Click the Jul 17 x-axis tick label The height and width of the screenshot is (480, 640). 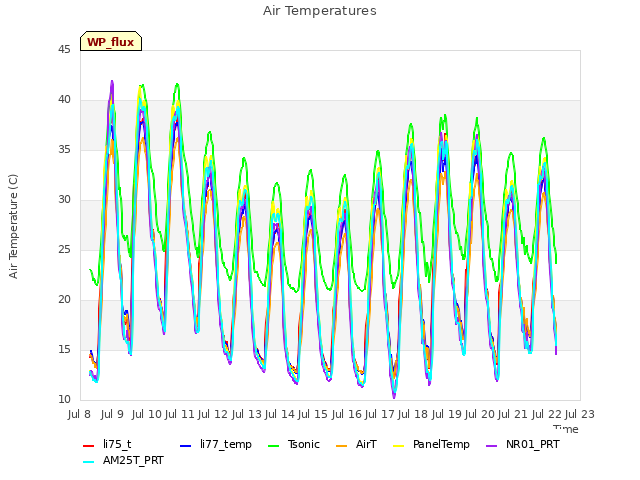coord(380,414)
